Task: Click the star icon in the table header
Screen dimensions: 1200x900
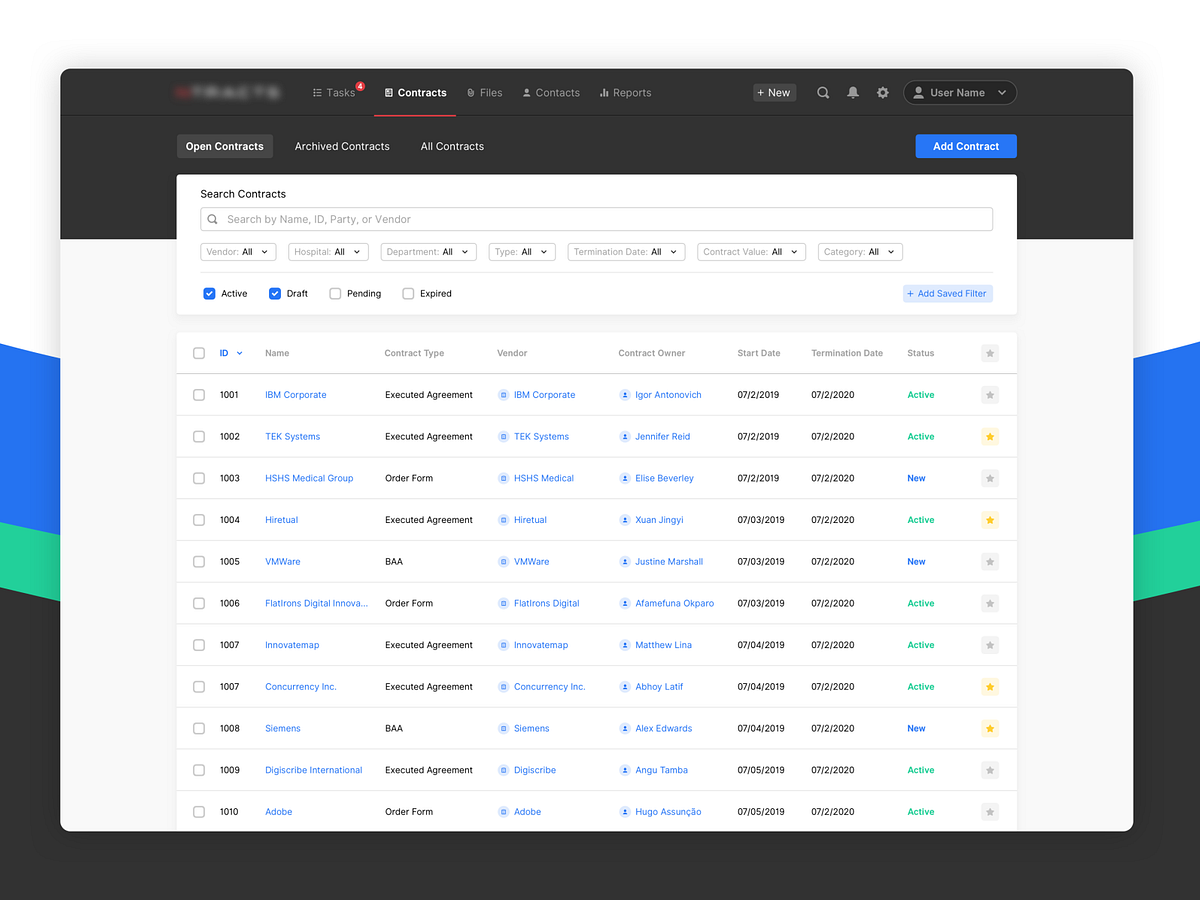Action: (989, 353)
